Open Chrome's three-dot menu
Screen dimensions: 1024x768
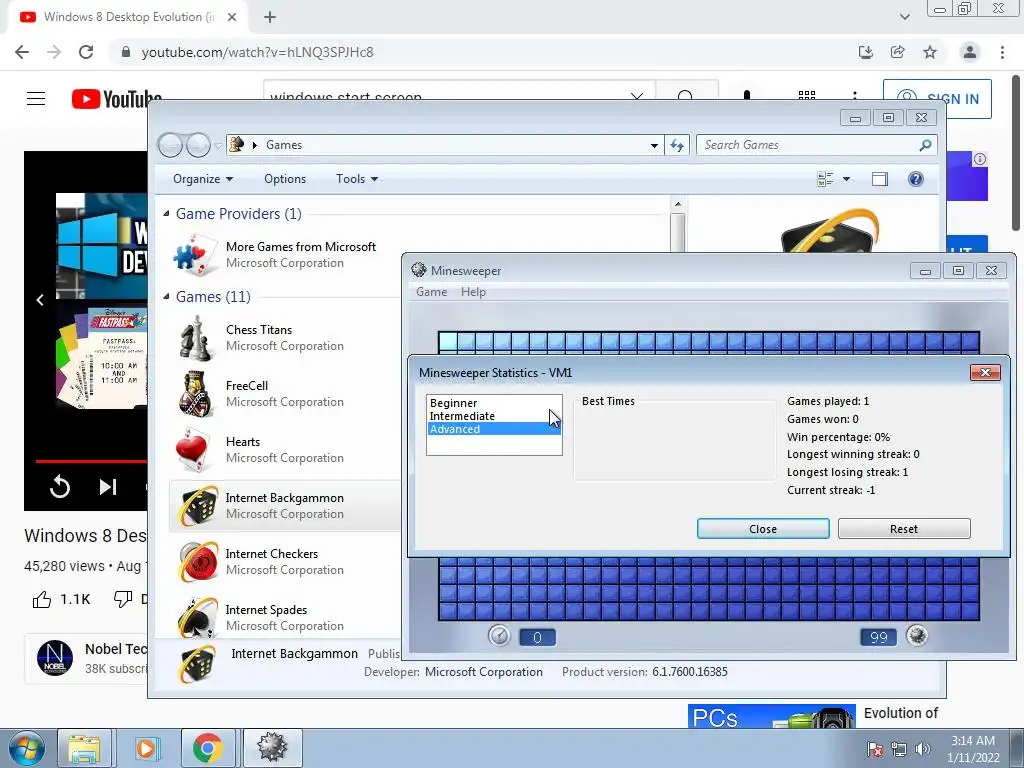point(1002,52)
